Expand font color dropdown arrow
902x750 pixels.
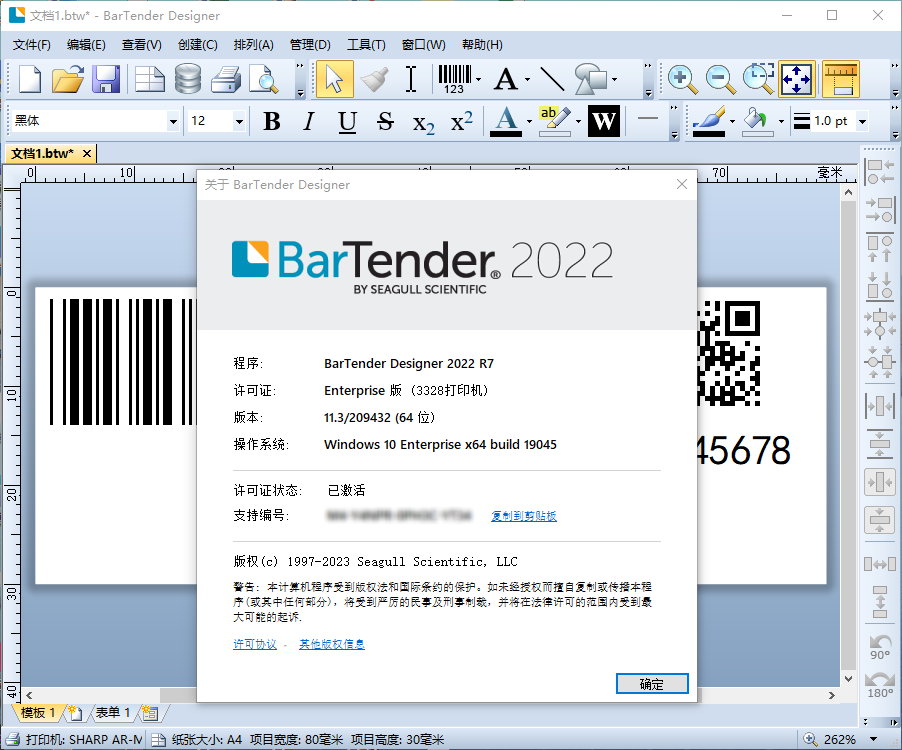(529, 121)
